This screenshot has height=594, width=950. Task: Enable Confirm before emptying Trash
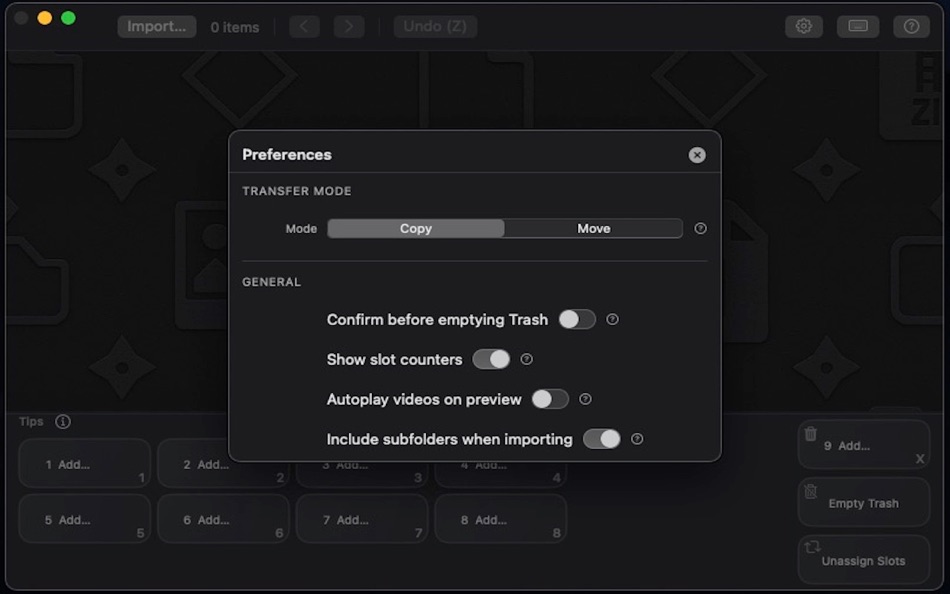click(577, 319)
